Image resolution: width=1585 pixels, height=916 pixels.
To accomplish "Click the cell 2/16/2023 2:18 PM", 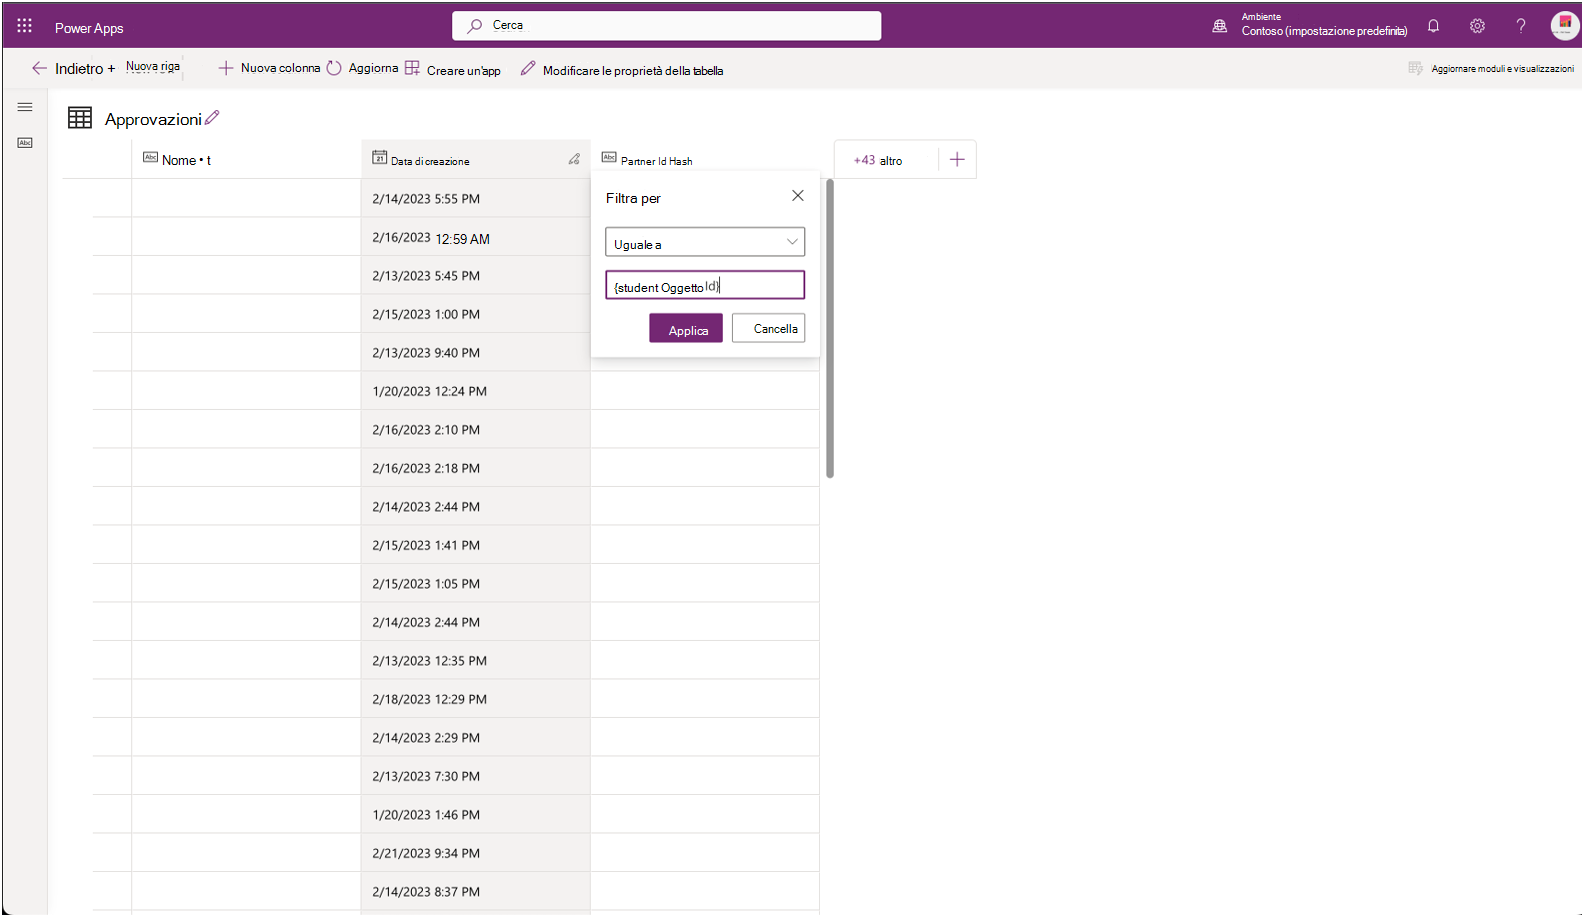I will pyautogui.click(x=475, y=468).
